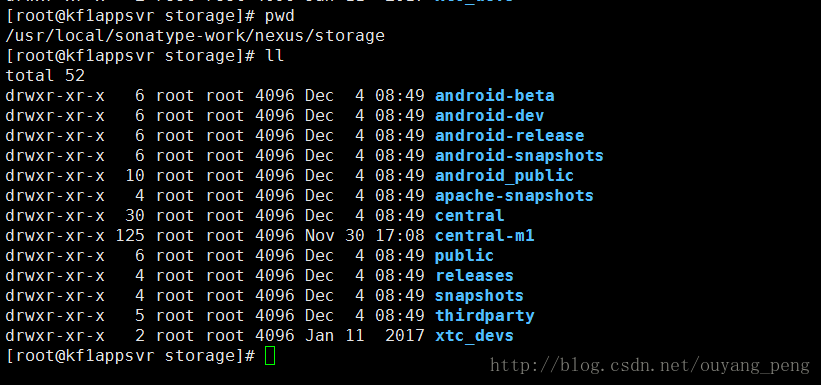Image resolution: width=821 pixels, height=385 pixels.
Task: Select the central-m1 folder entry
Action: tap(484, 236)
